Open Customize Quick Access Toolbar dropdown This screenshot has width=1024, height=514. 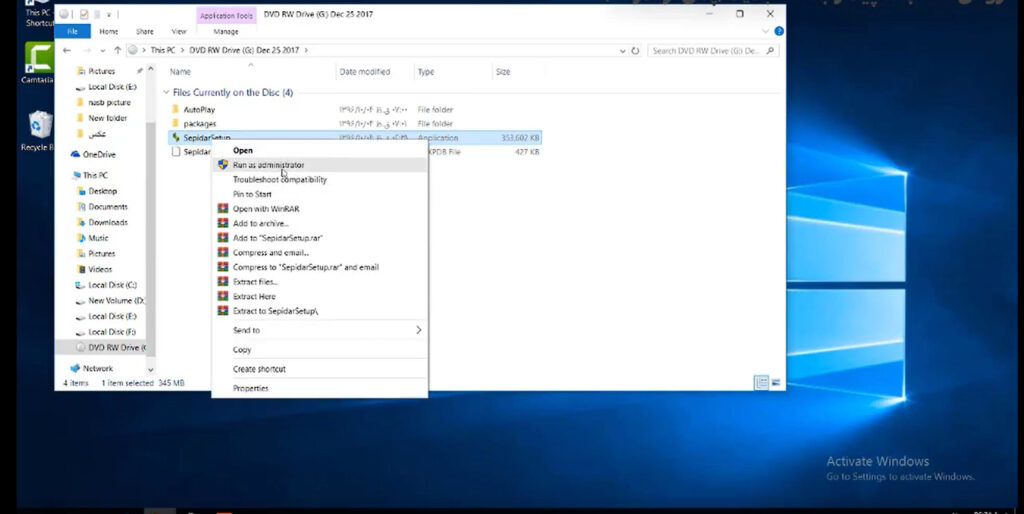tap(109, 14)
